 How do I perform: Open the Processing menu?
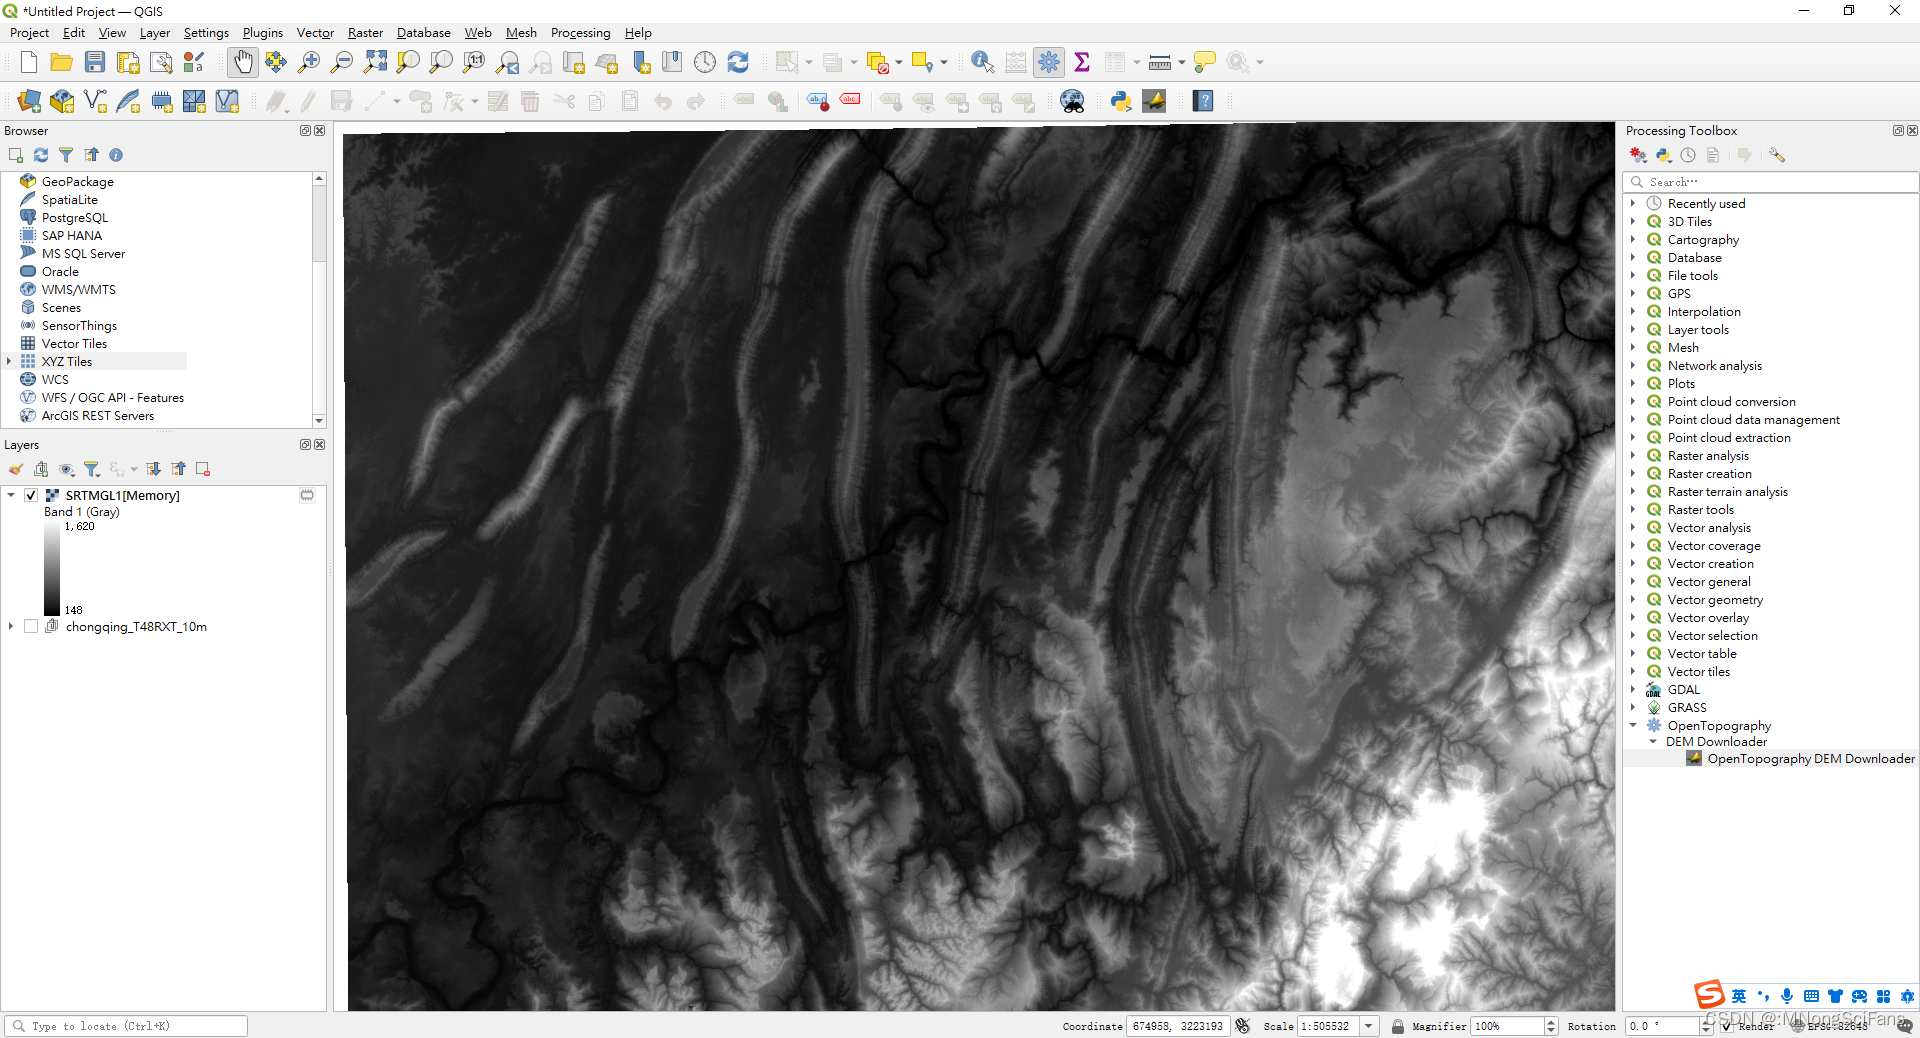(x=580, y=32)
